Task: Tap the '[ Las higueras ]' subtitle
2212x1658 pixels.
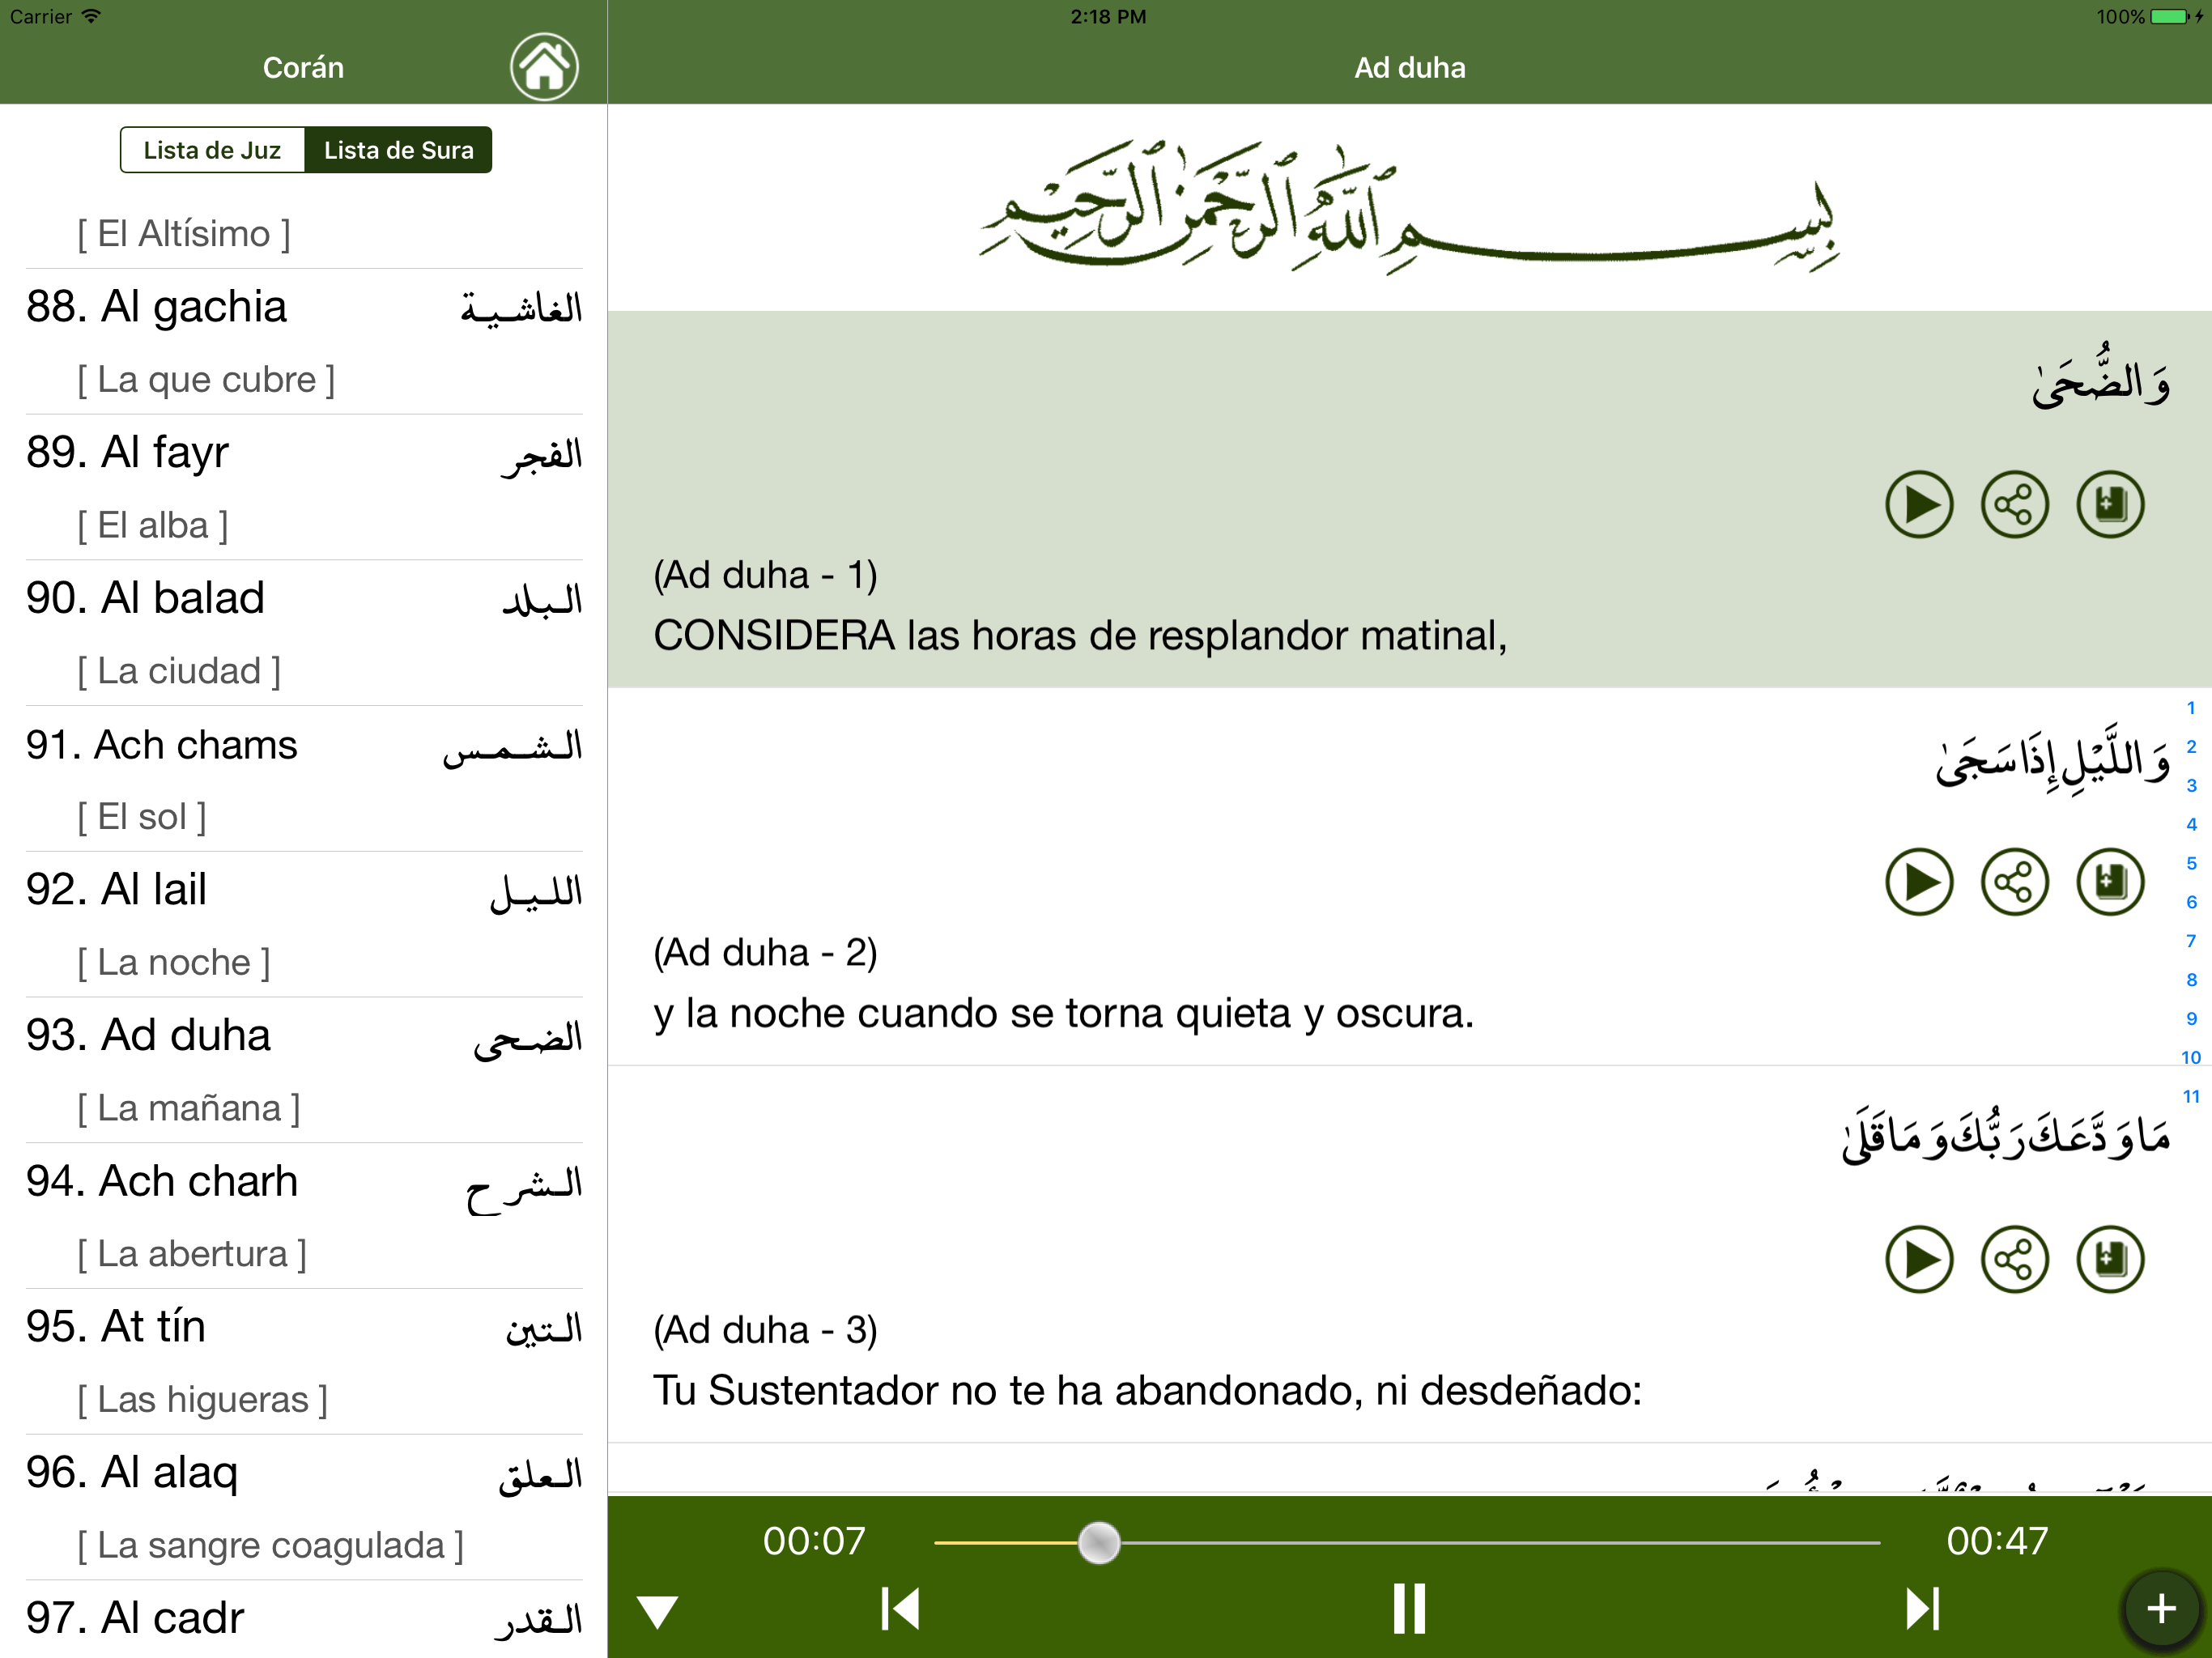Action: (x=202, y=1400)
